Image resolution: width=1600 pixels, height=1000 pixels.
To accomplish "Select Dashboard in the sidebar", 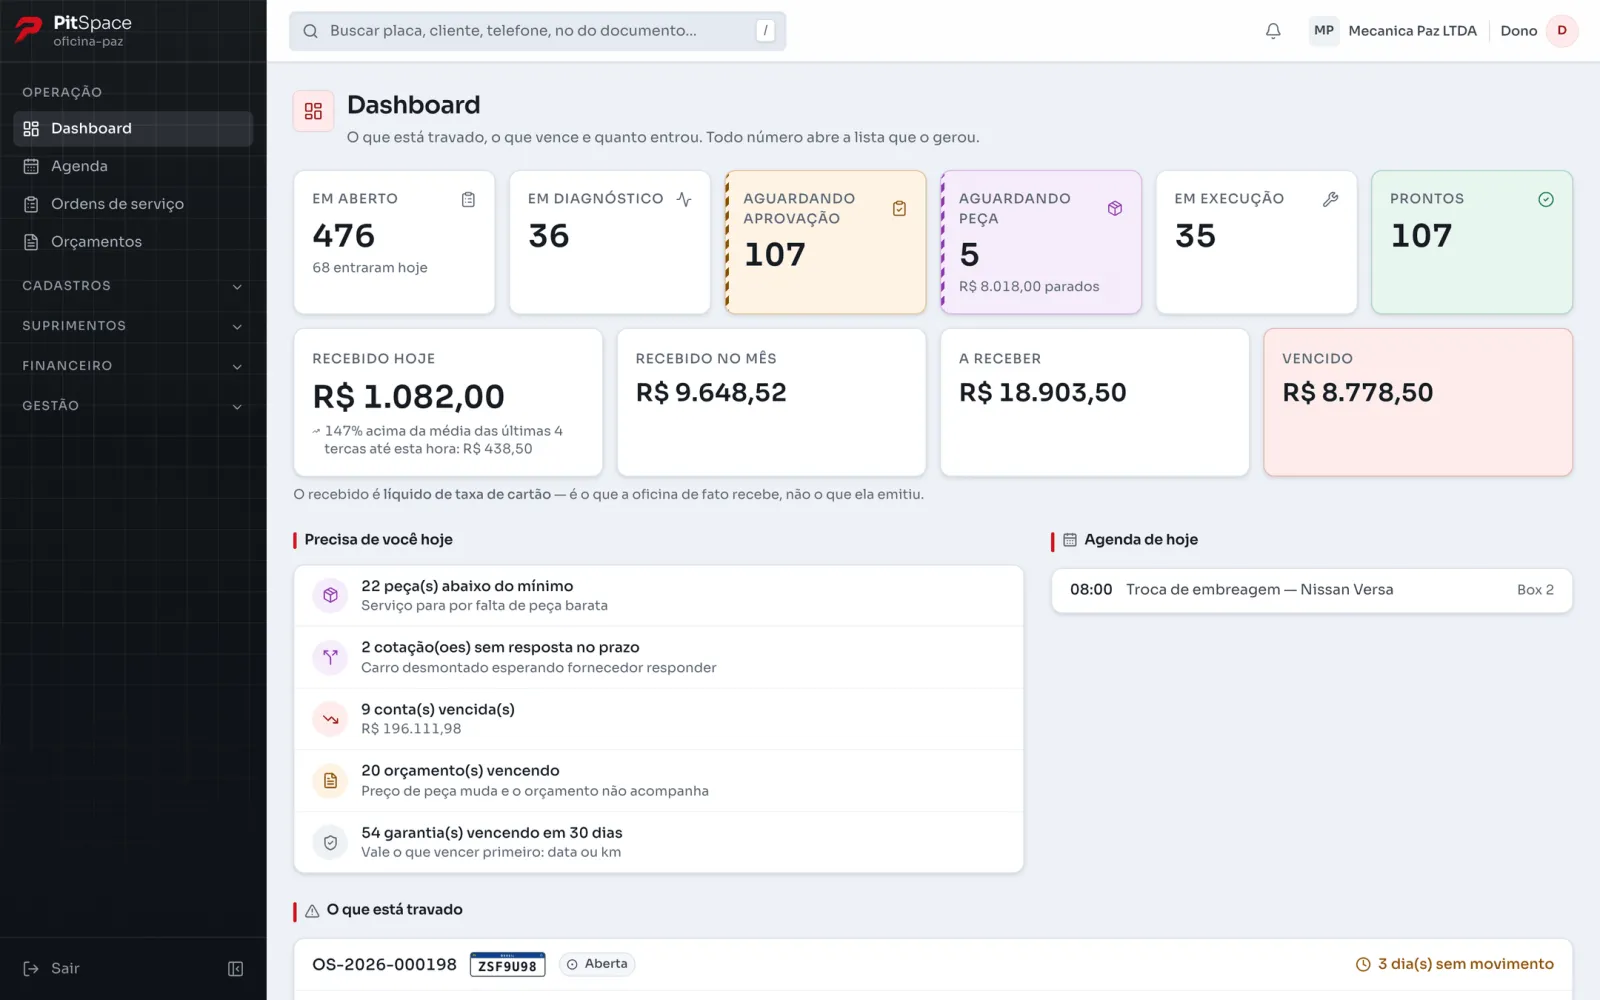I will pos(133,129).
